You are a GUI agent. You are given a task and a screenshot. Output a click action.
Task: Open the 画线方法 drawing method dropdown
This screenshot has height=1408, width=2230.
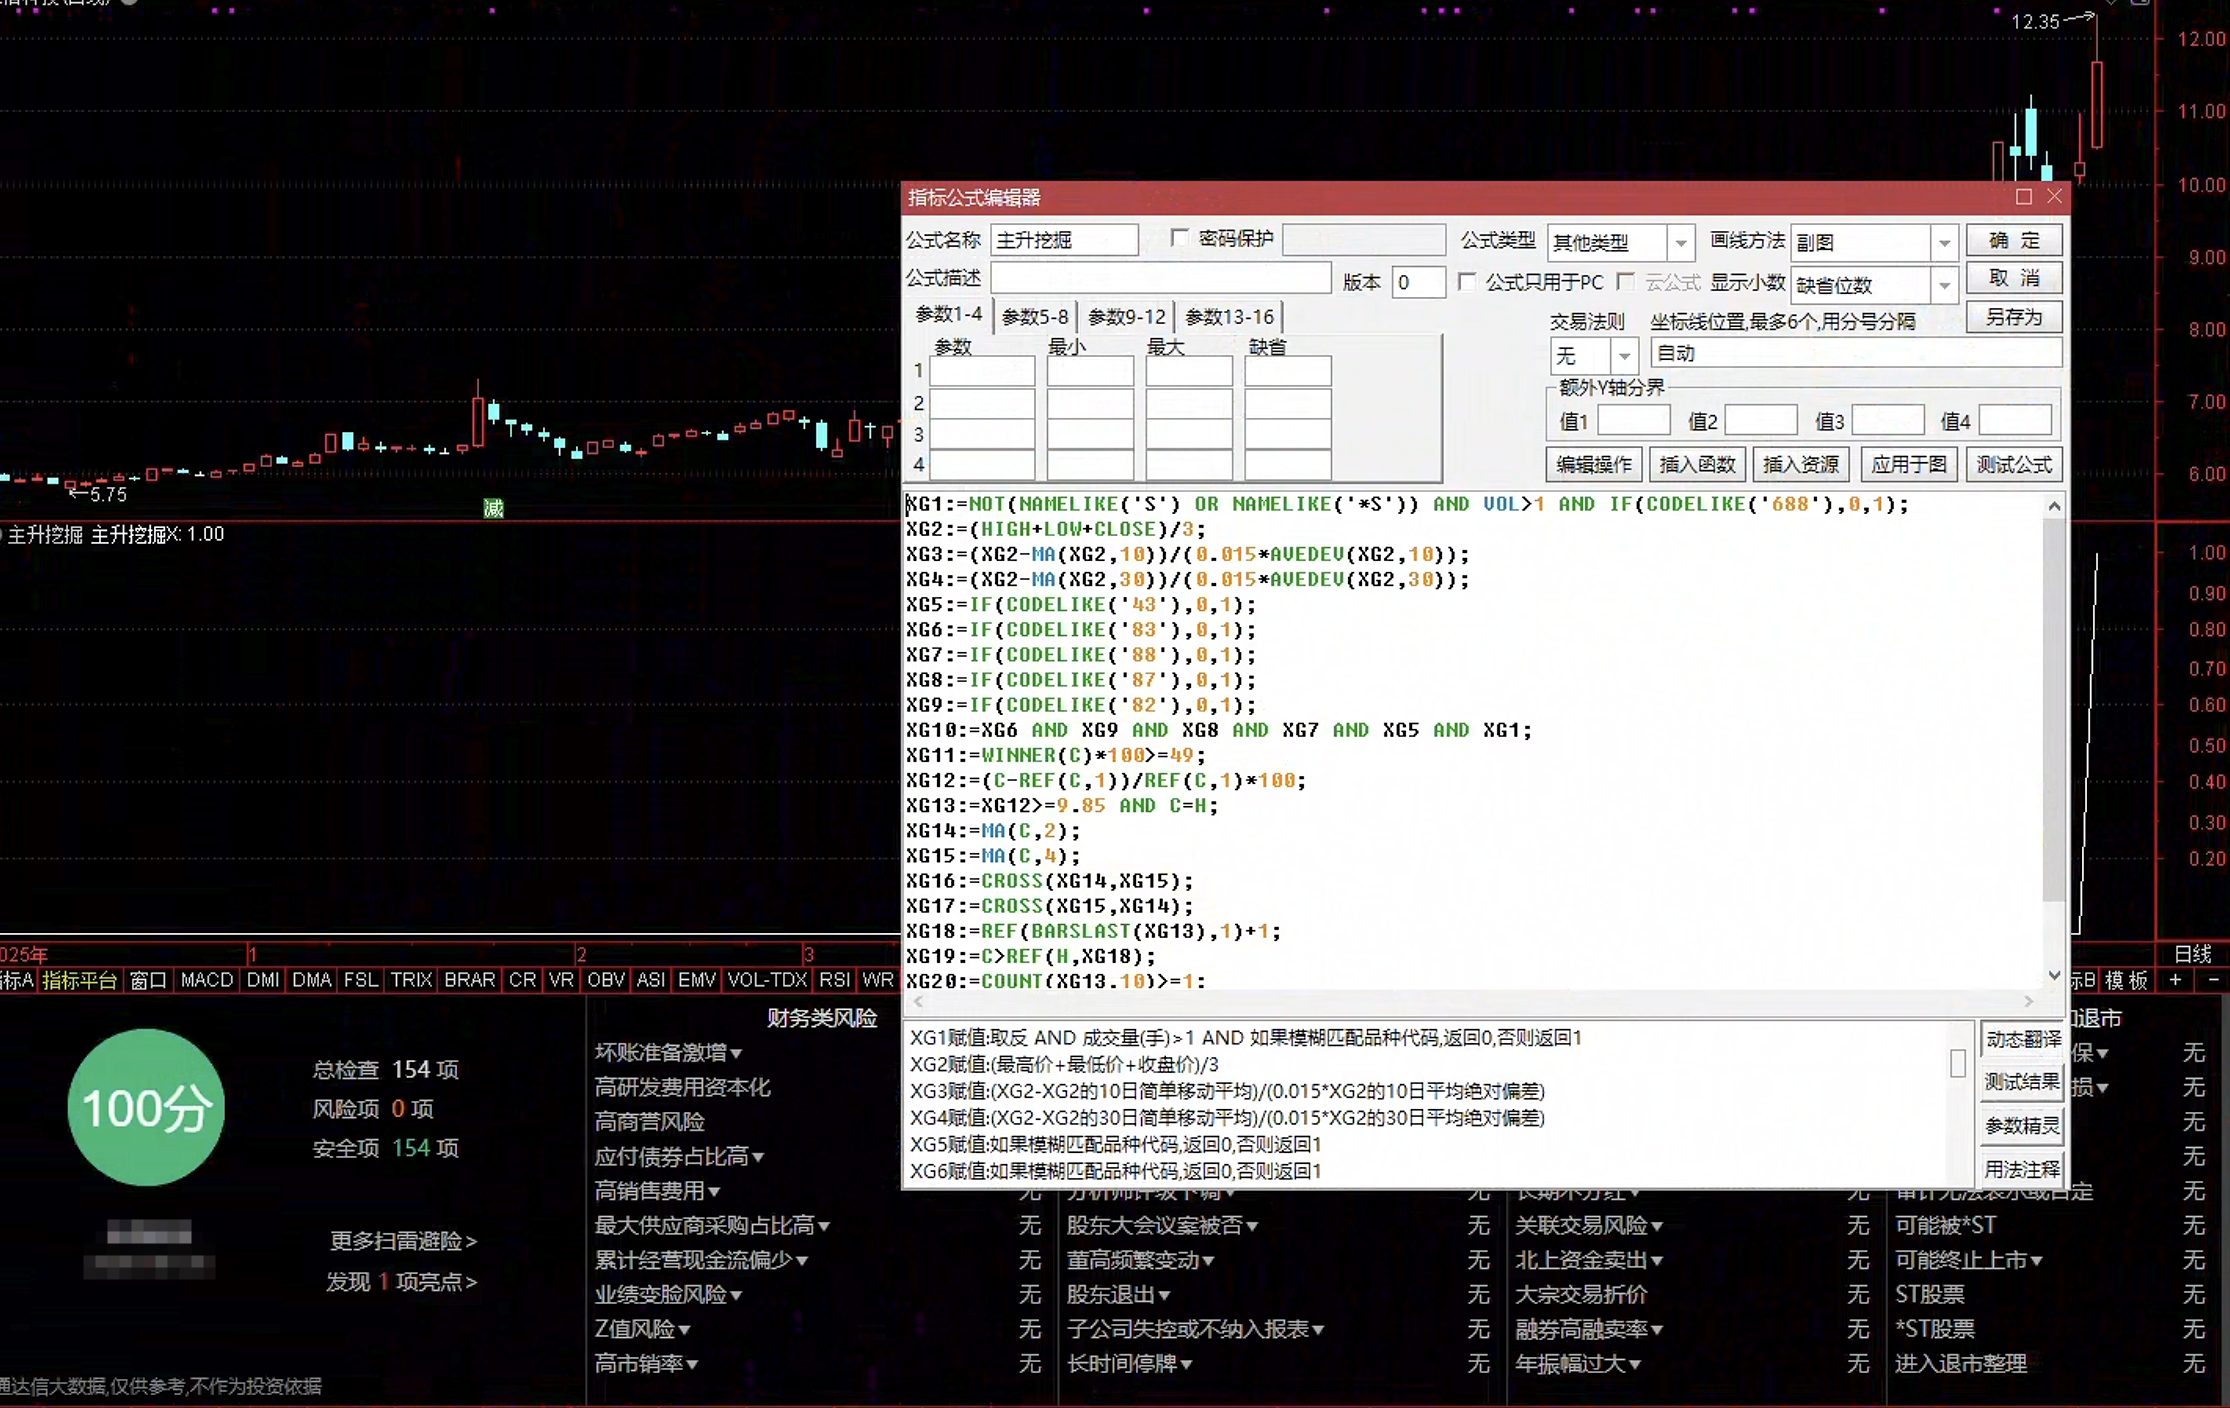(1943, 242)
